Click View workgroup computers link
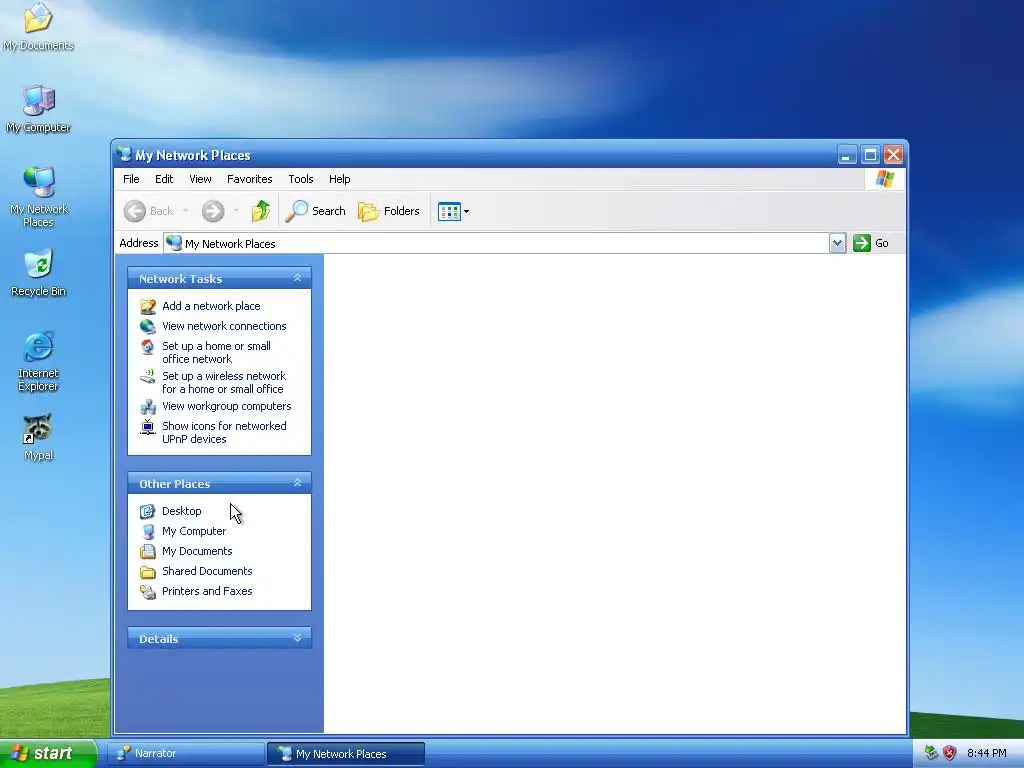 point(227,406)
